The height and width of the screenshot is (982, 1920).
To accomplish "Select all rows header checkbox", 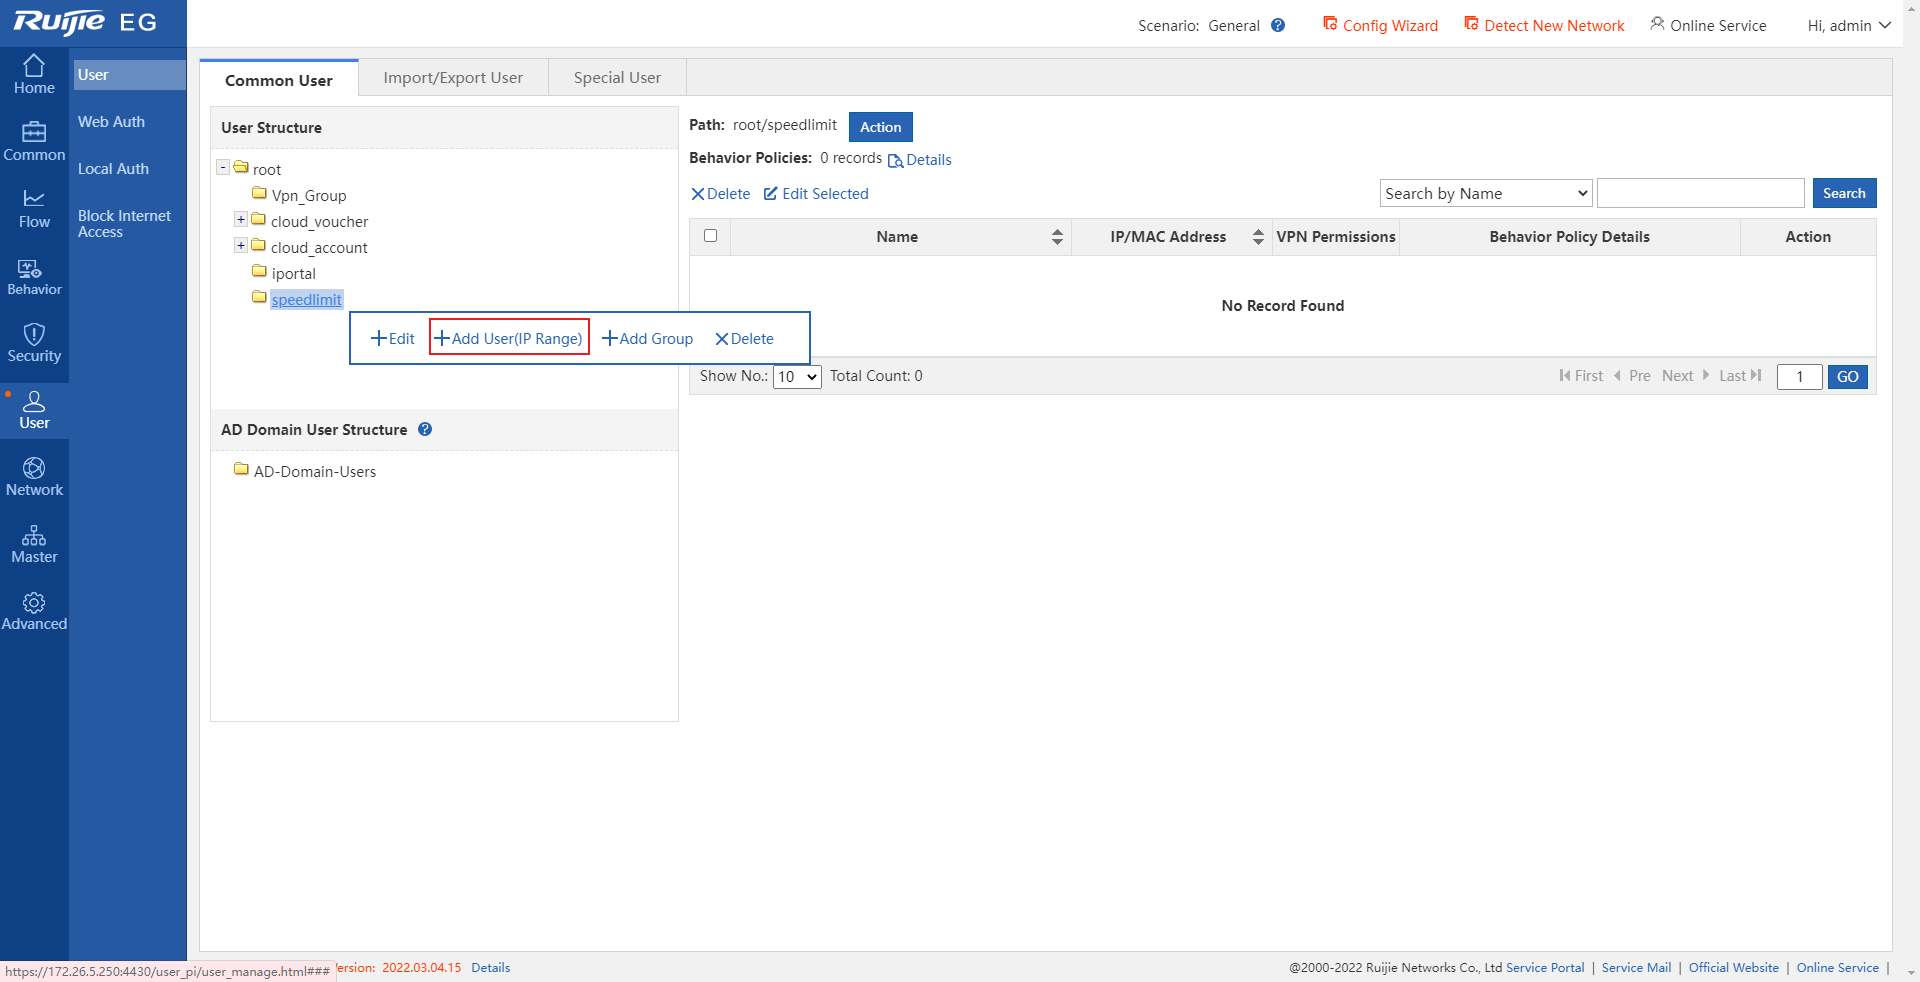I will tap(710, 236).
